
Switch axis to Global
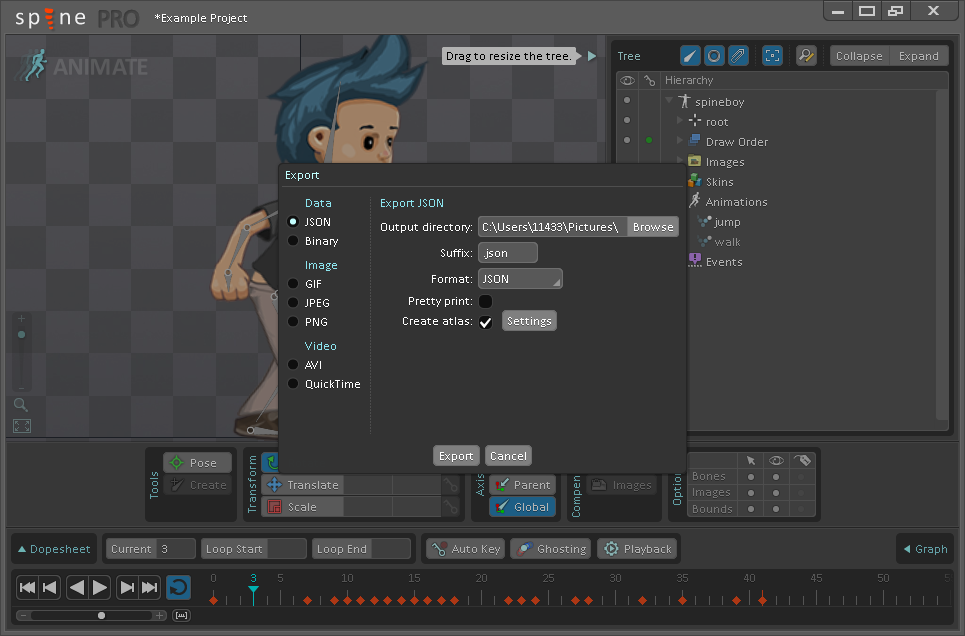[523, 507]
